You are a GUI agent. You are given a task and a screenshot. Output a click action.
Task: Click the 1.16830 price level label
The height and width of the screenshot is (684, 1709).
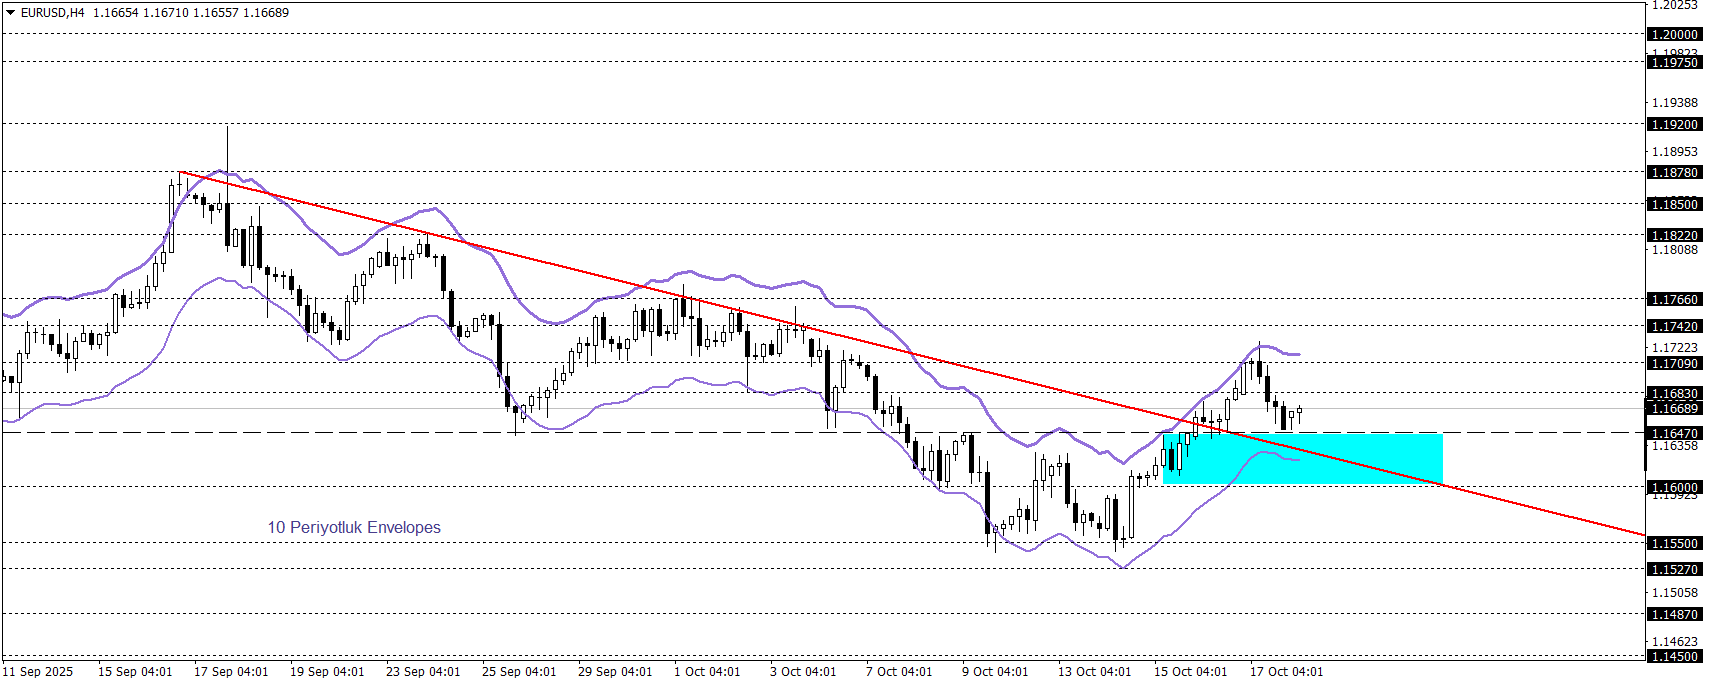pos(1674,393)
